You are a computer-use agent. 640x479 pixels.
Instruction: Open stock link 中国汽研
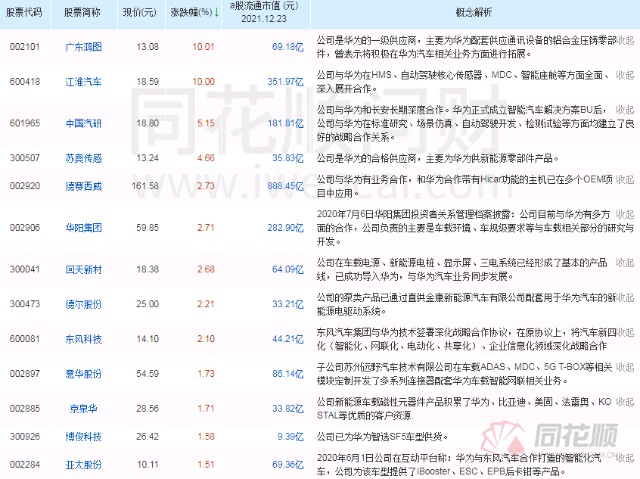(x=84, y=122)
